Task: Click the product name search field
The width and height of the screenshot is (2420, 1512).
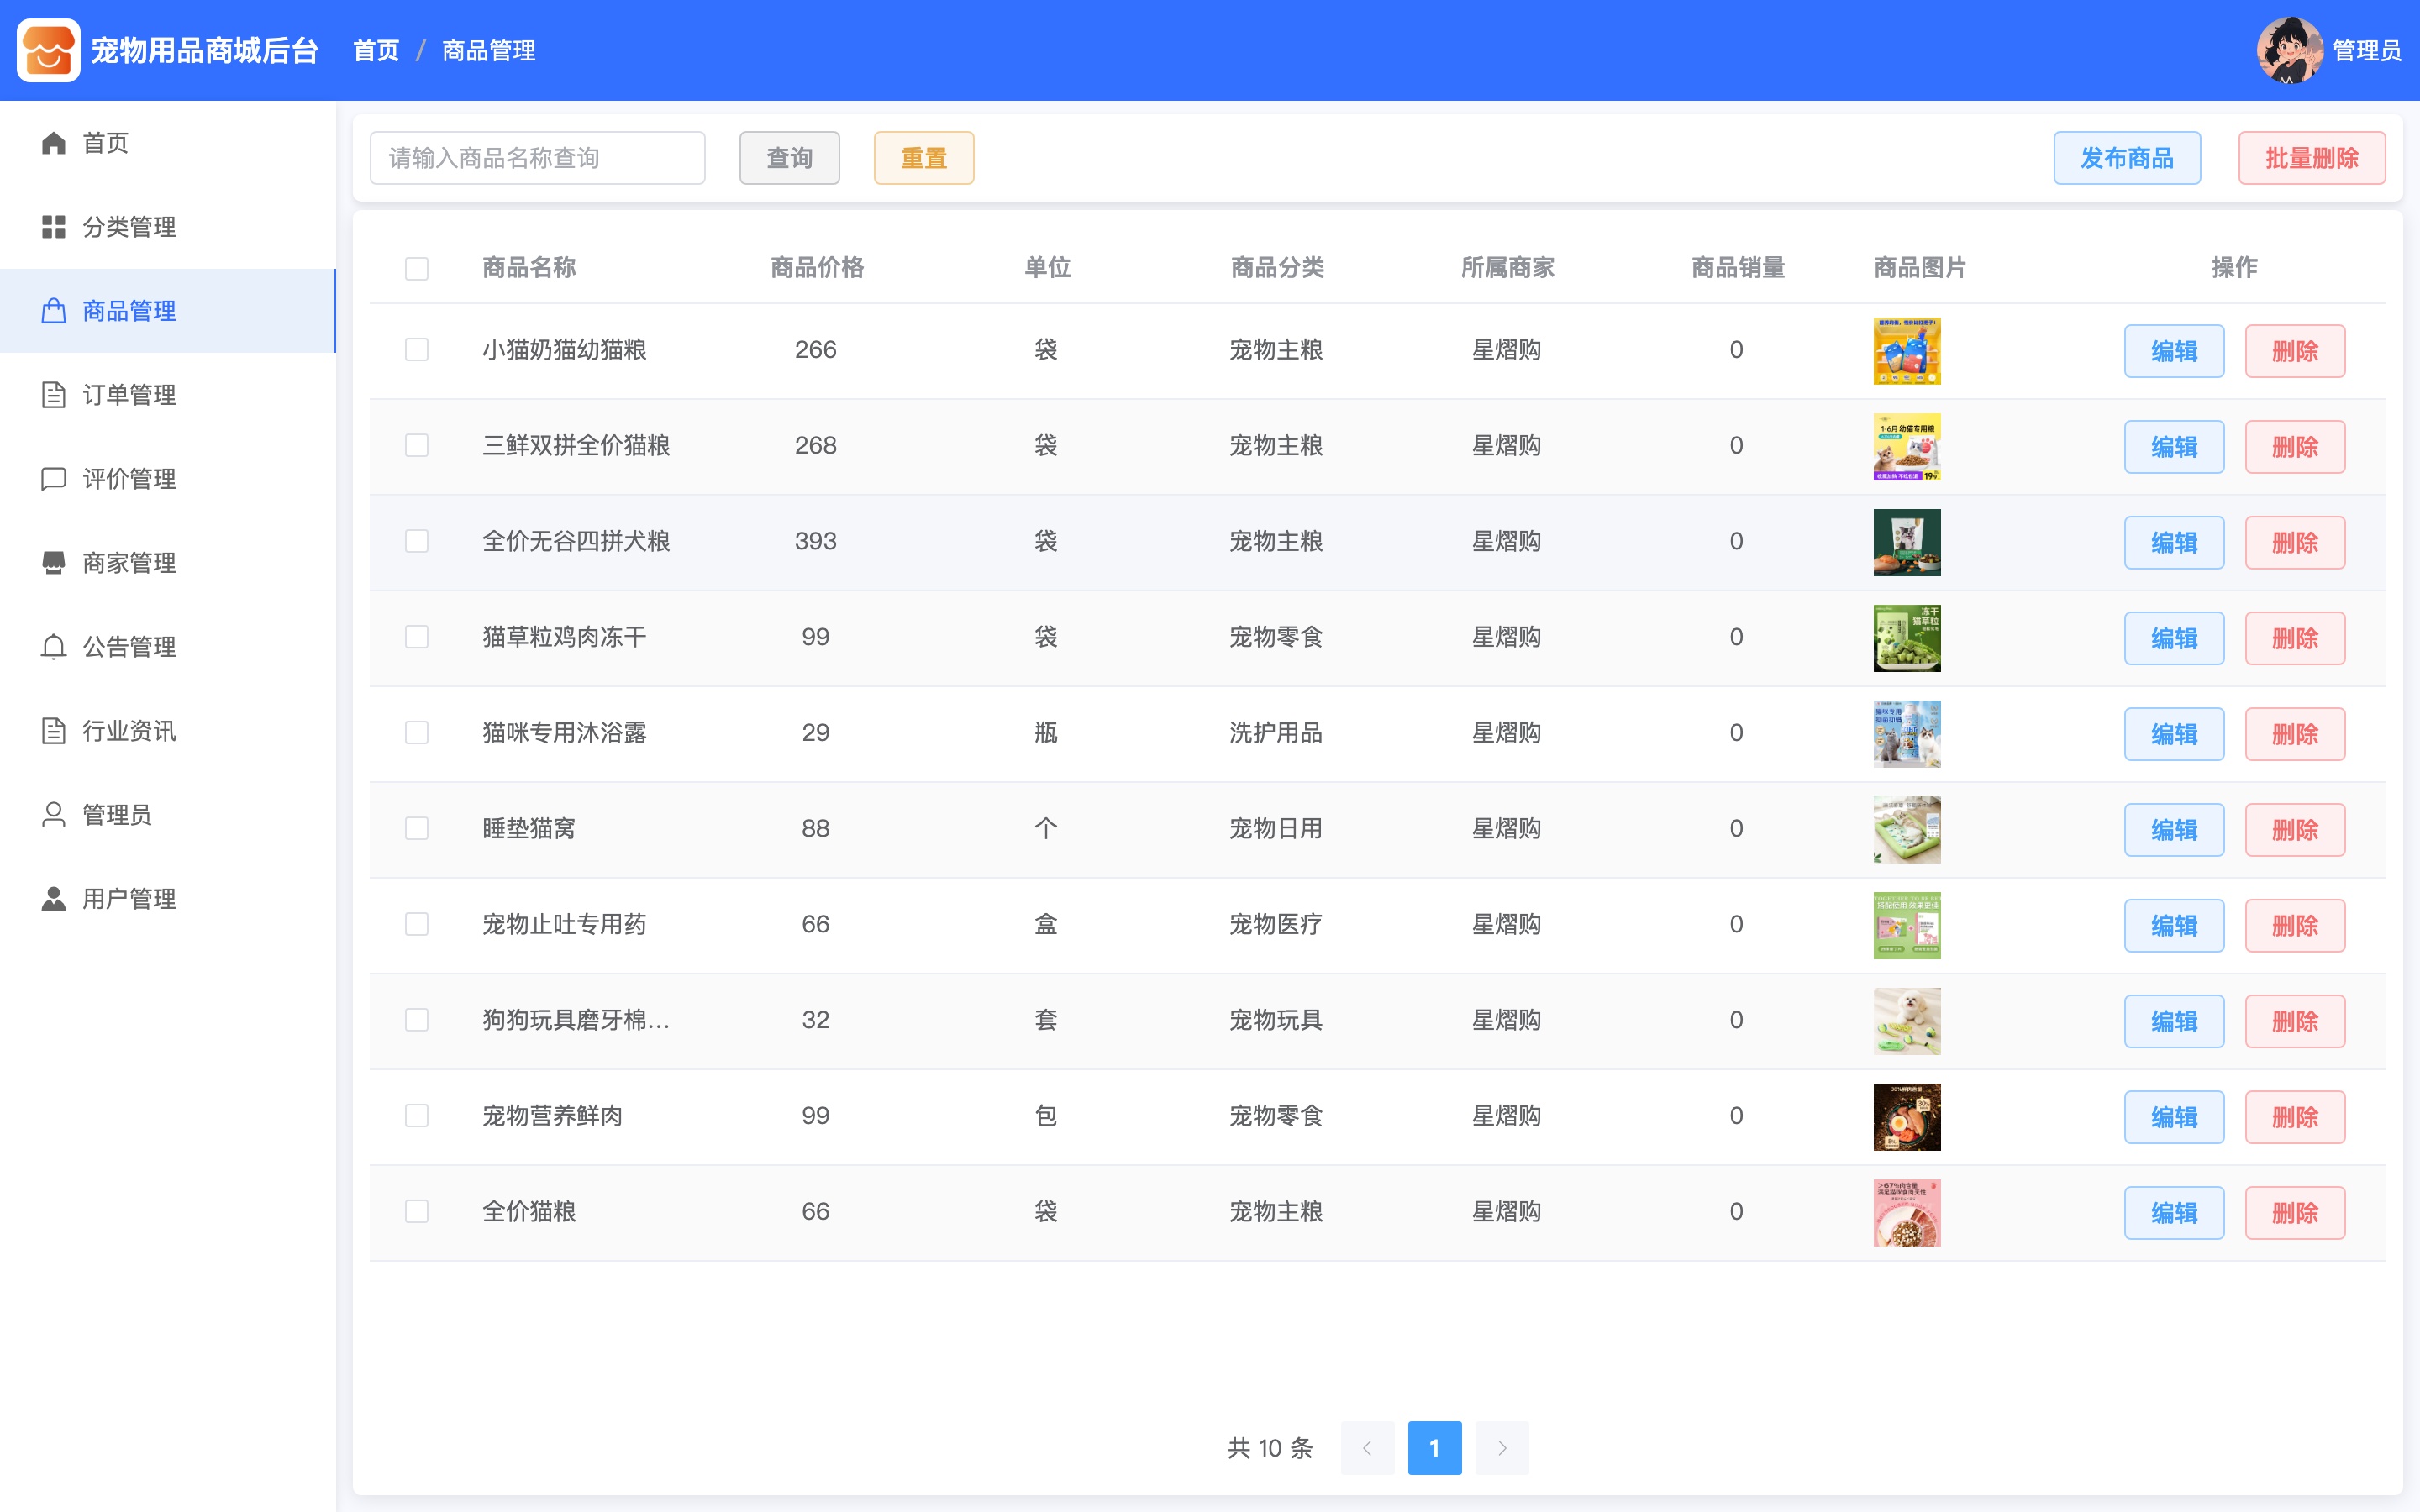Action: (537, 158)
